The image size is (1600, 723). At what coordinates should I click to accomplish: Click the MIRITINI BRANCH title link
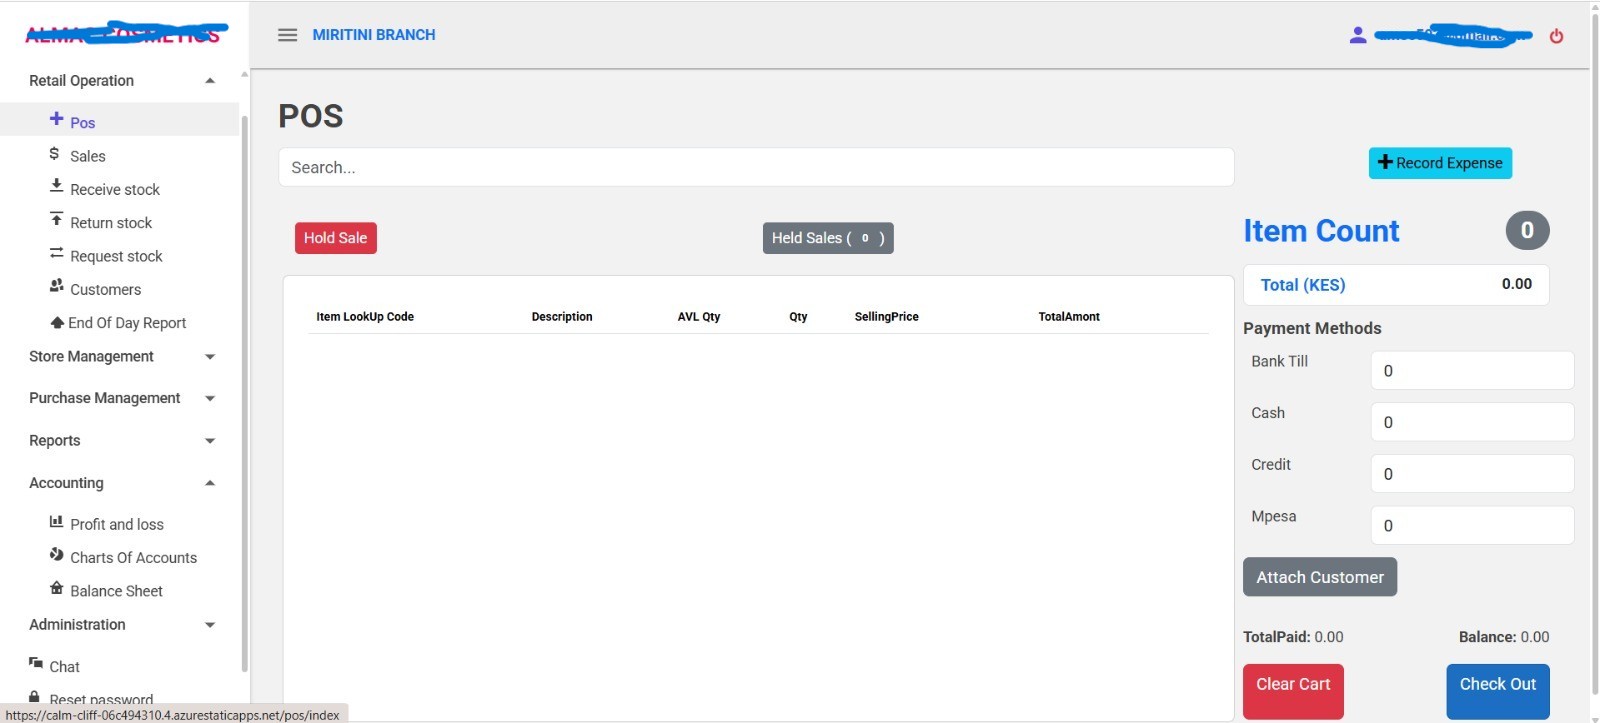[x=374, y=35]
